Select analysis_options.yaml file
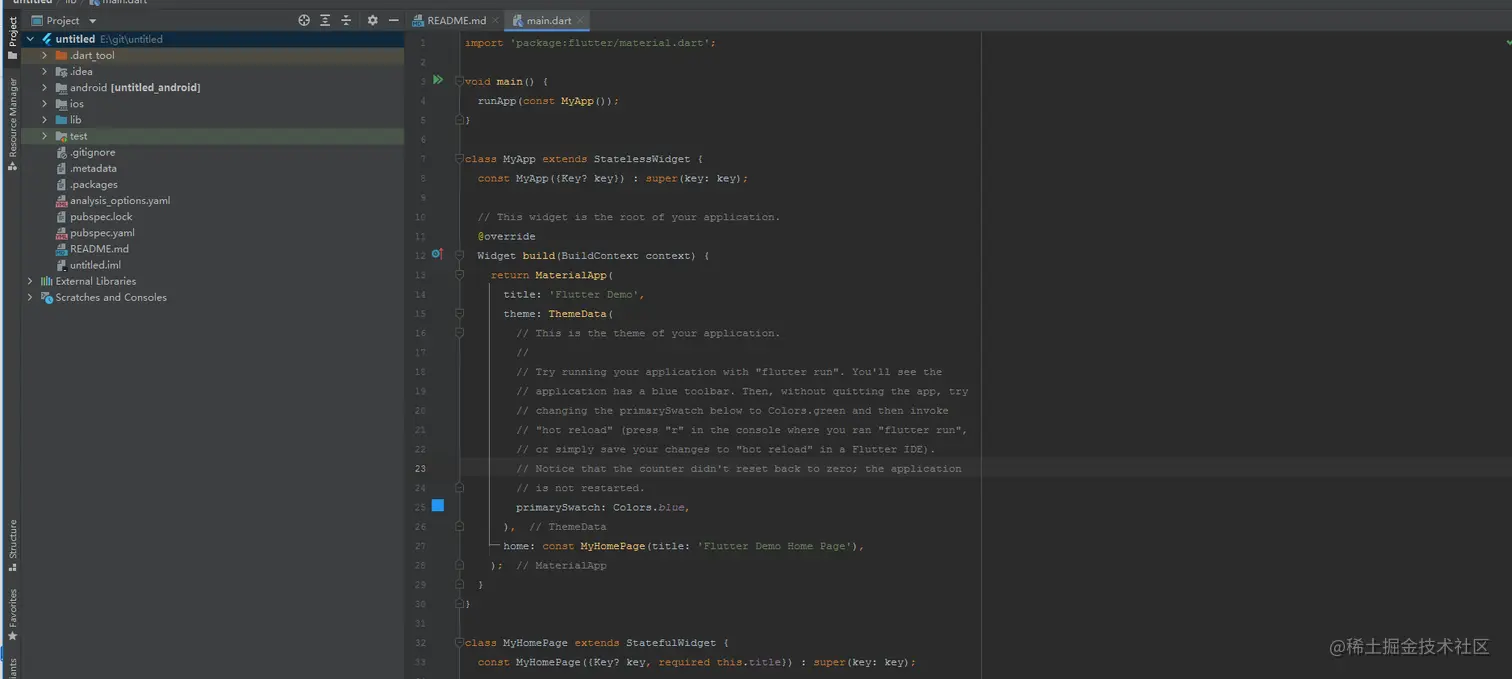Screen dimensions: 1512x679 pos(119,201)
